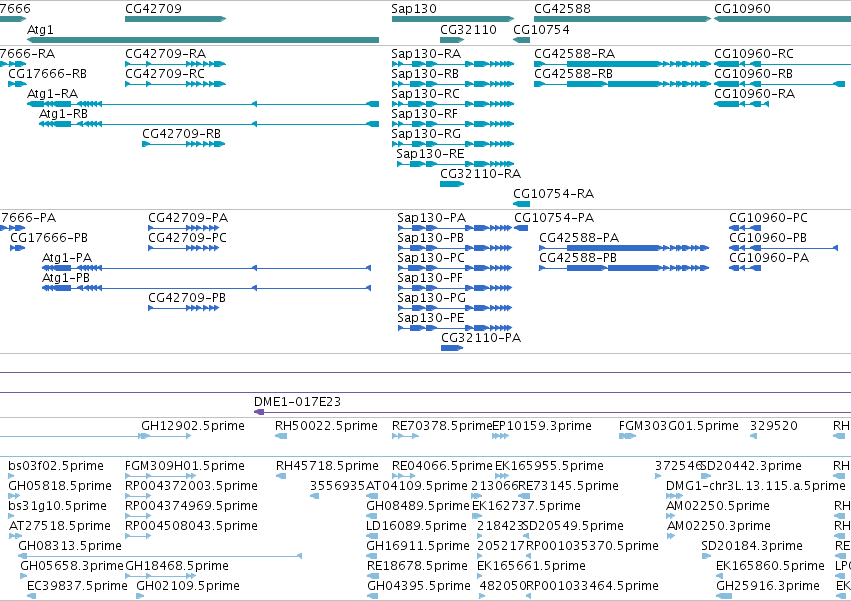This screenshot has height=601, width=851.
Task: Click EST label RP004372003.5prime
Action: tap(191, 486)
